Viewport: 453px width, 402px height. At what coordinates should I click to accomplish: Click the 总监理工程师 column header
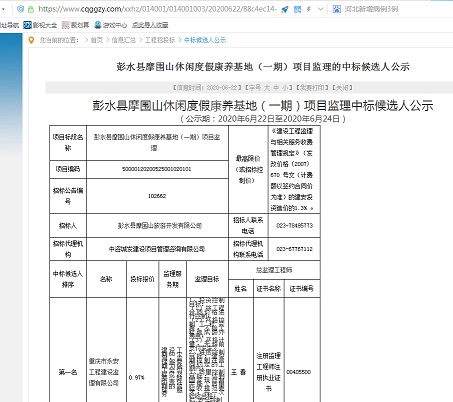point(274,270)
